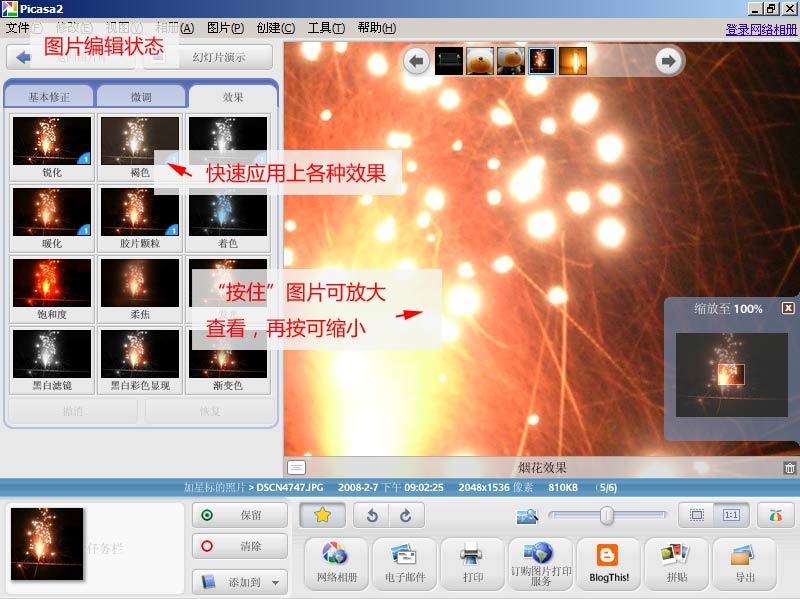Apply the 饱和度 effect thumbnail
This screenshot has height=599, width=800.
pos(52,289)
